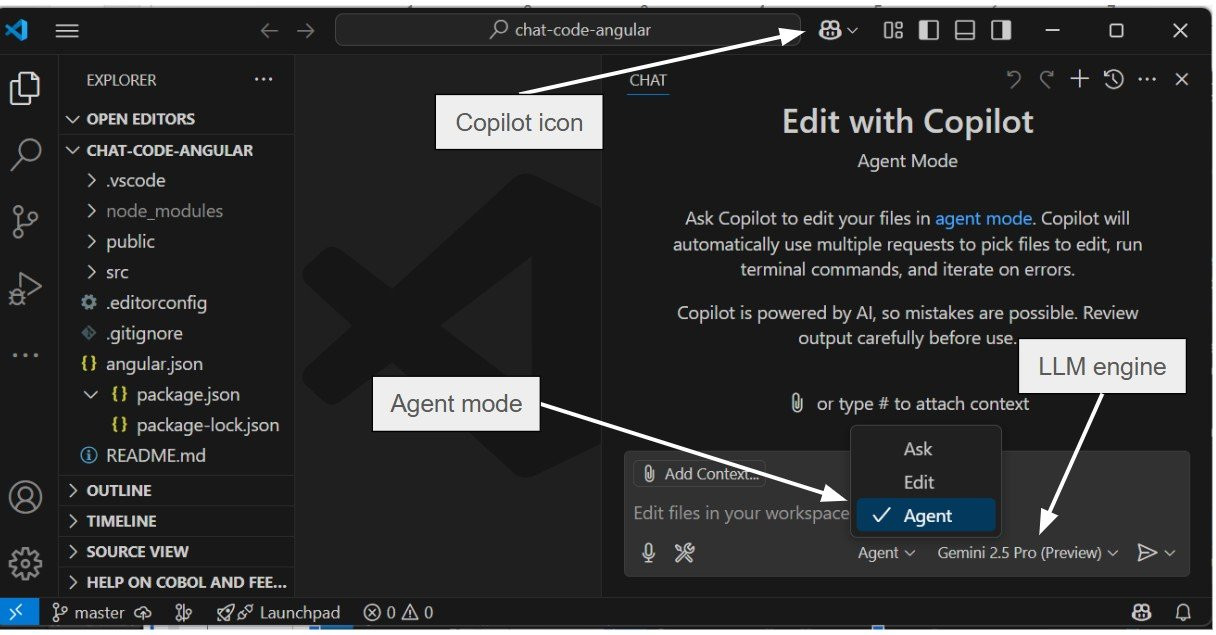Open chat tools with the wrench icon
Image resolution: width=1216 pixels, height=635 pixels.
pyautogui.click(x=685, y=552)
